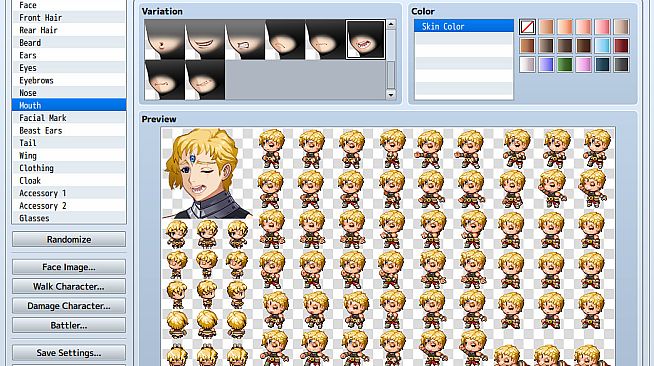654x366 pixels.
Task: Select the Beard part category
Action: [x=69, y=43]
